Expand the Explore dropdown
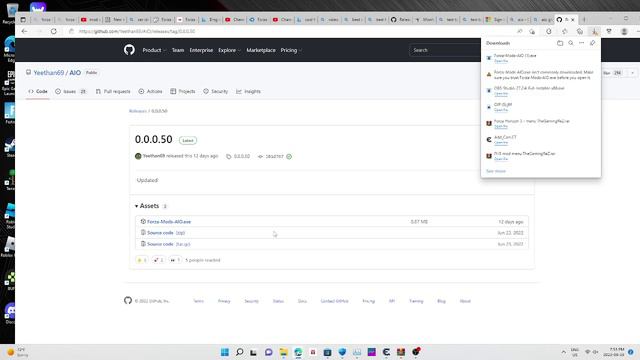Screen dimensions: 640x360 229,50
